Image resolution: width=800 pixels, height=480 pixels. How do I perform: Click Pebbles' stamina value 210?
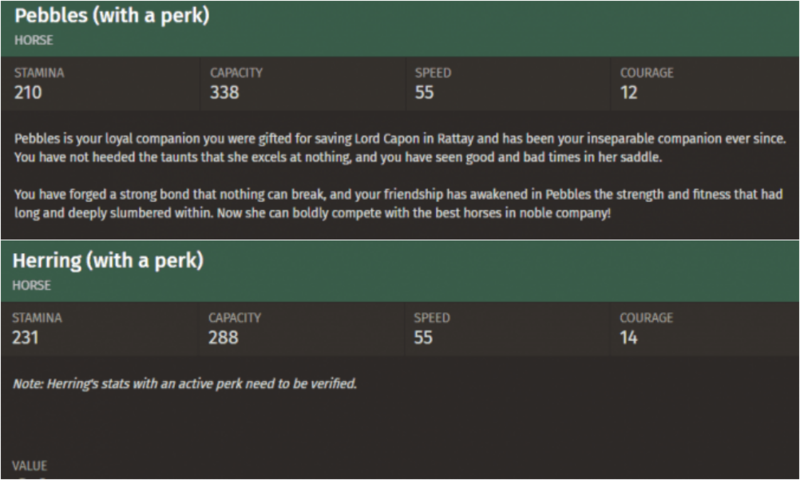(x=28, y=93)
